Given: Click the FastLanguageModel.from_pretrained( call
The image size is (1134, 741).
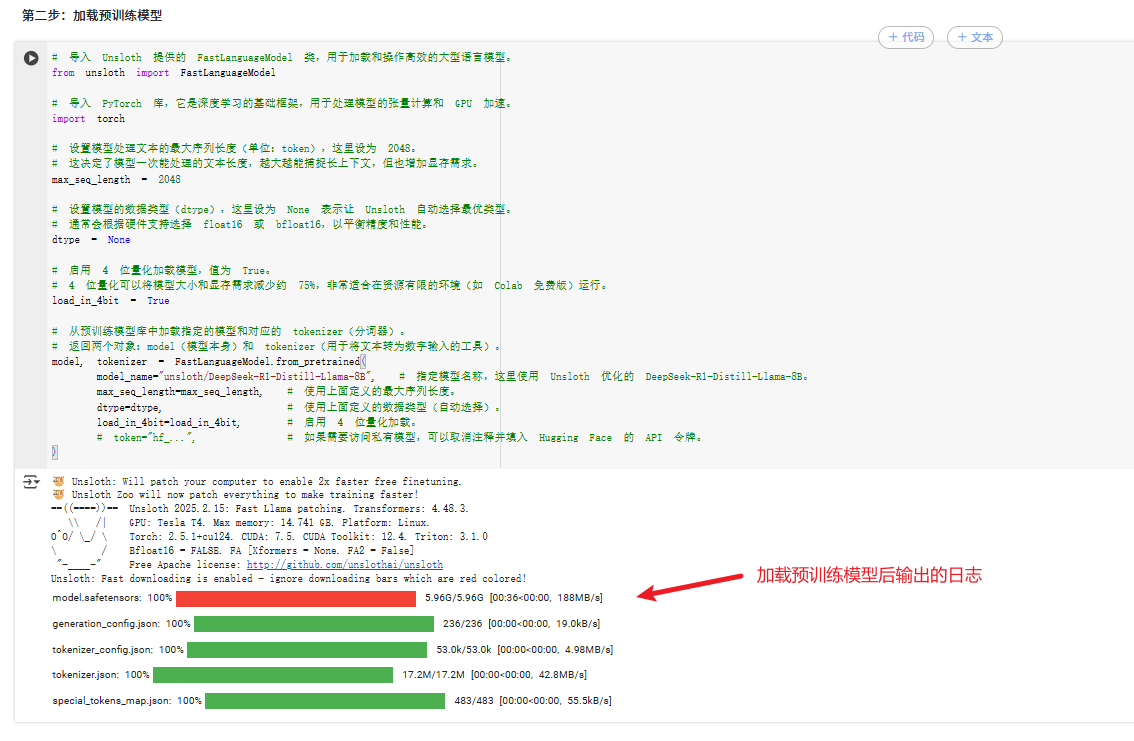Looking at the screenshot, I should [x=270, y=361].
